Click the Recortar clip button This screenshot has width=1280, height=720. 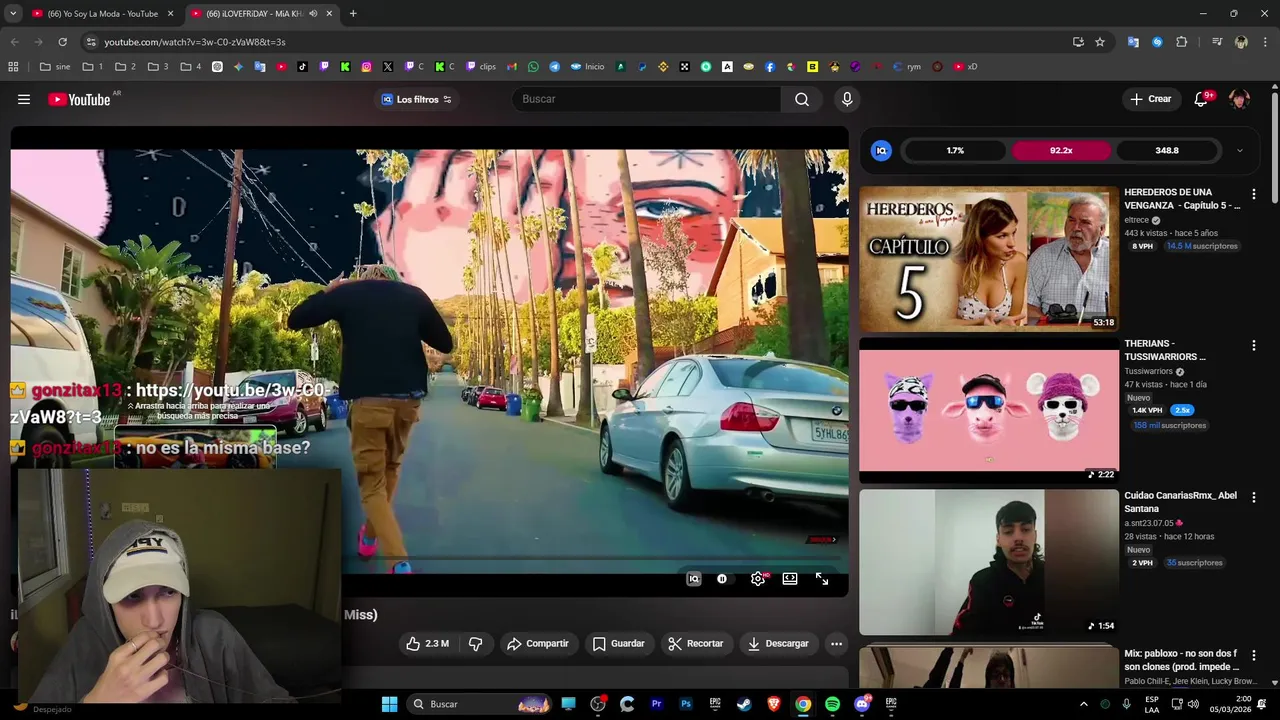(696, 644)
